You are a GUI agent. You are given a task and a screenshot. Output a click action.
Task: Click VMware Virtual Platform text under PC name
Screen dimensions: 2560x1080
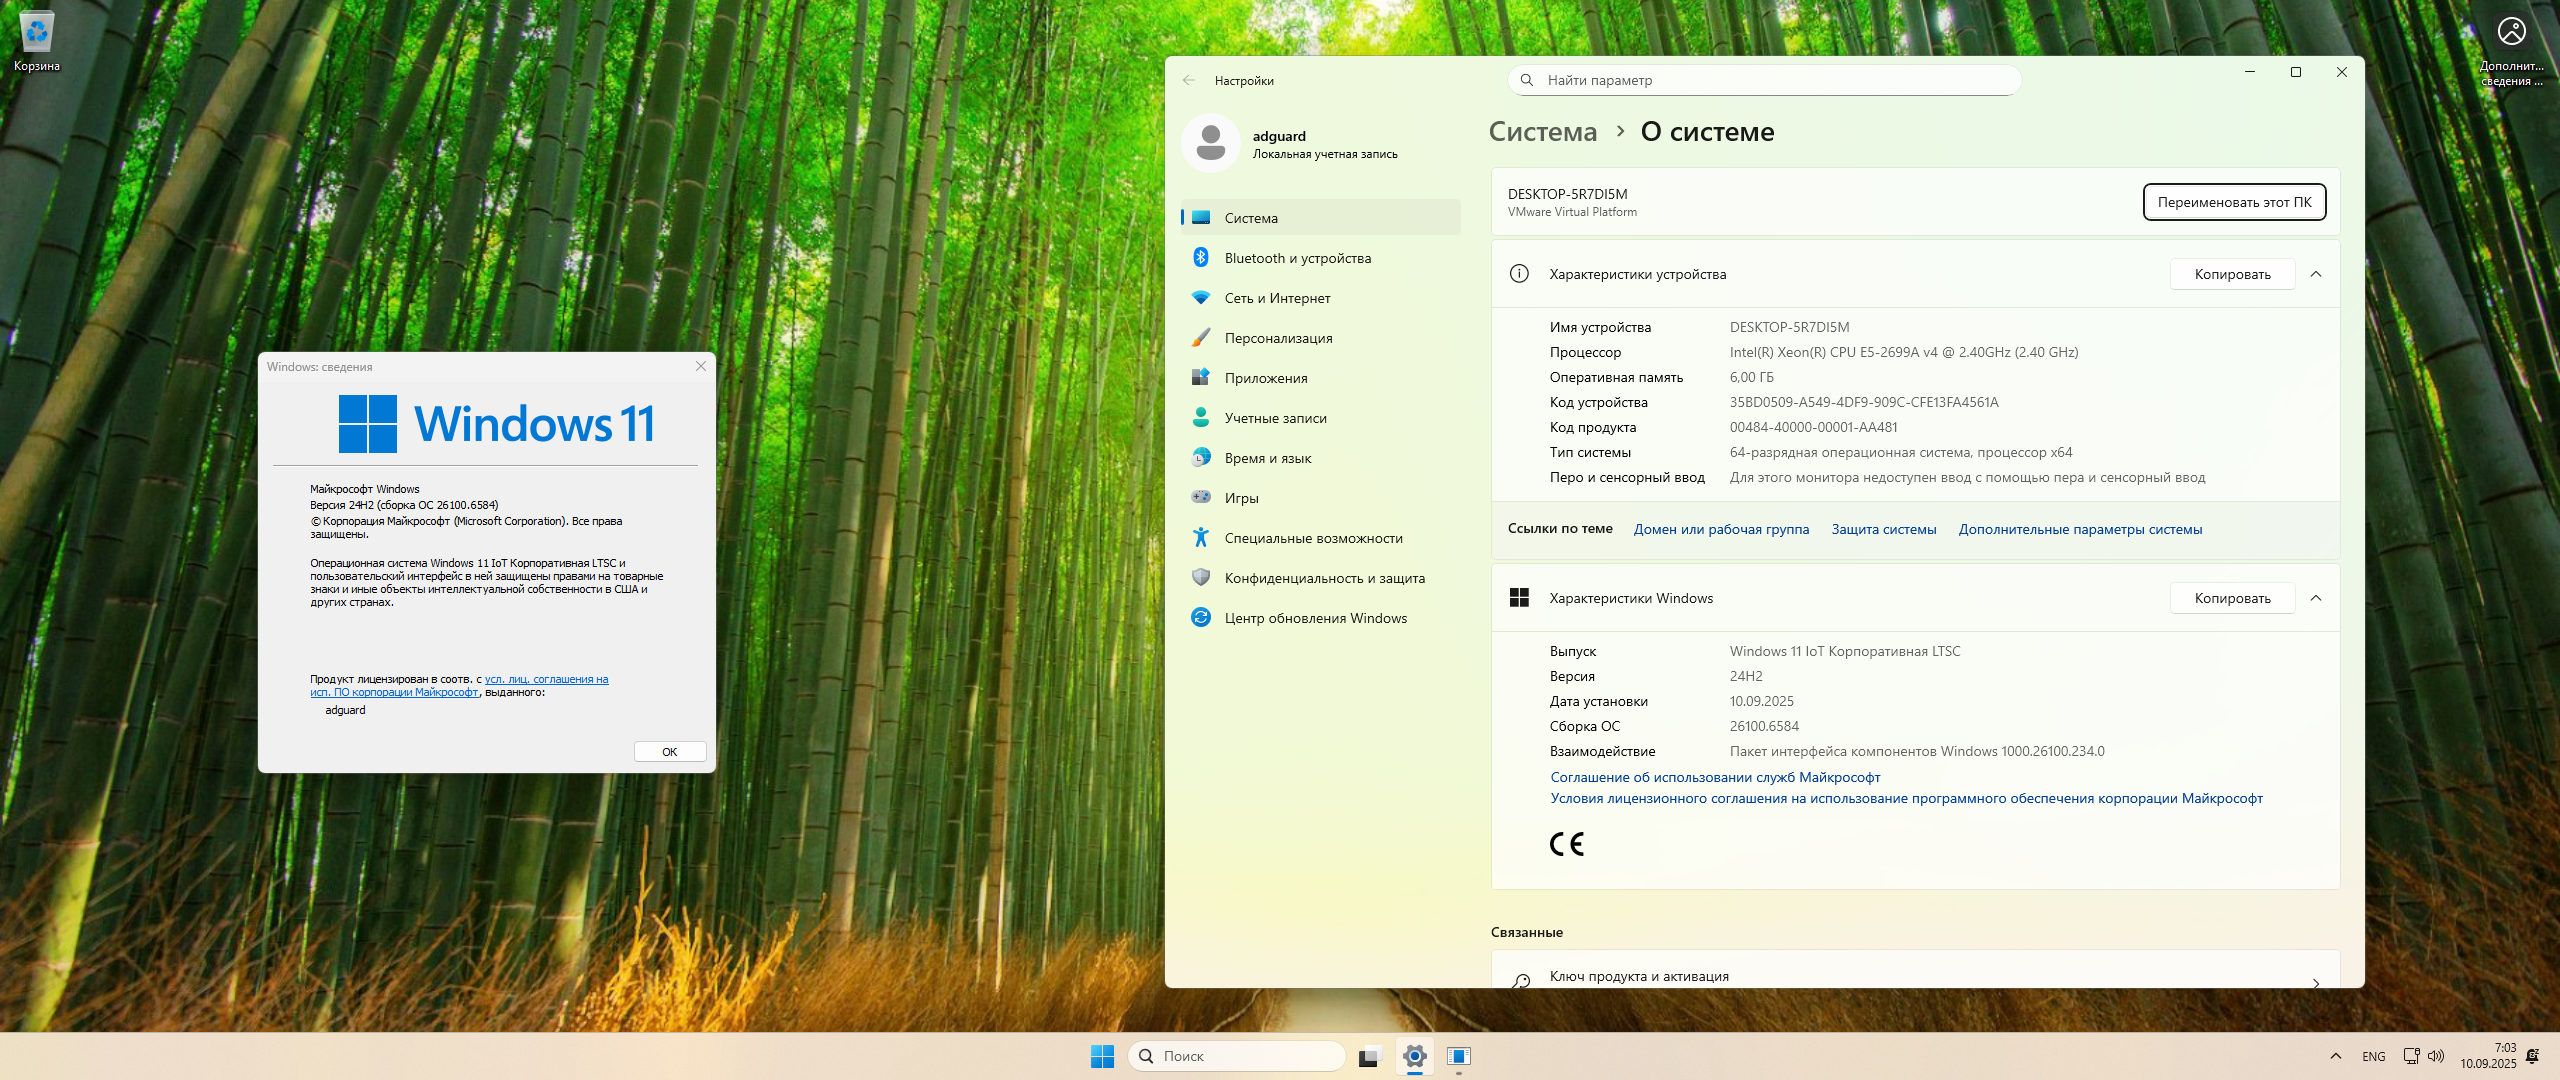(x=1572, y=212)
